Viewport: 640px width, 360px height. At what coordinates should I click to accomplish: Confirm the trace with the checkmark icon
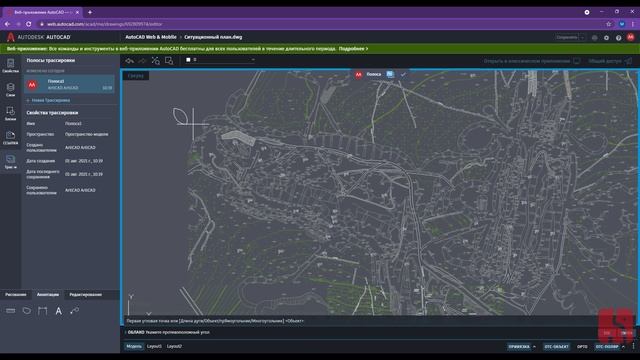click(403, 74)
